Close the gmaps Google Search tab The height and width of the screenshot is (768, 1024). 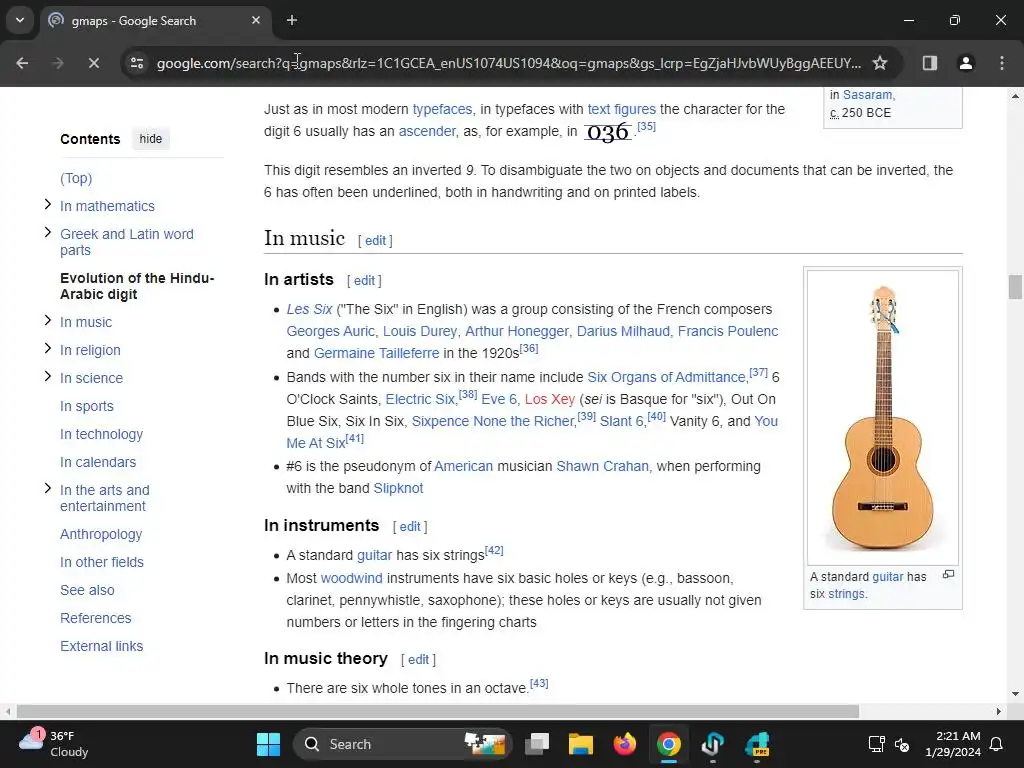[256, 20]
